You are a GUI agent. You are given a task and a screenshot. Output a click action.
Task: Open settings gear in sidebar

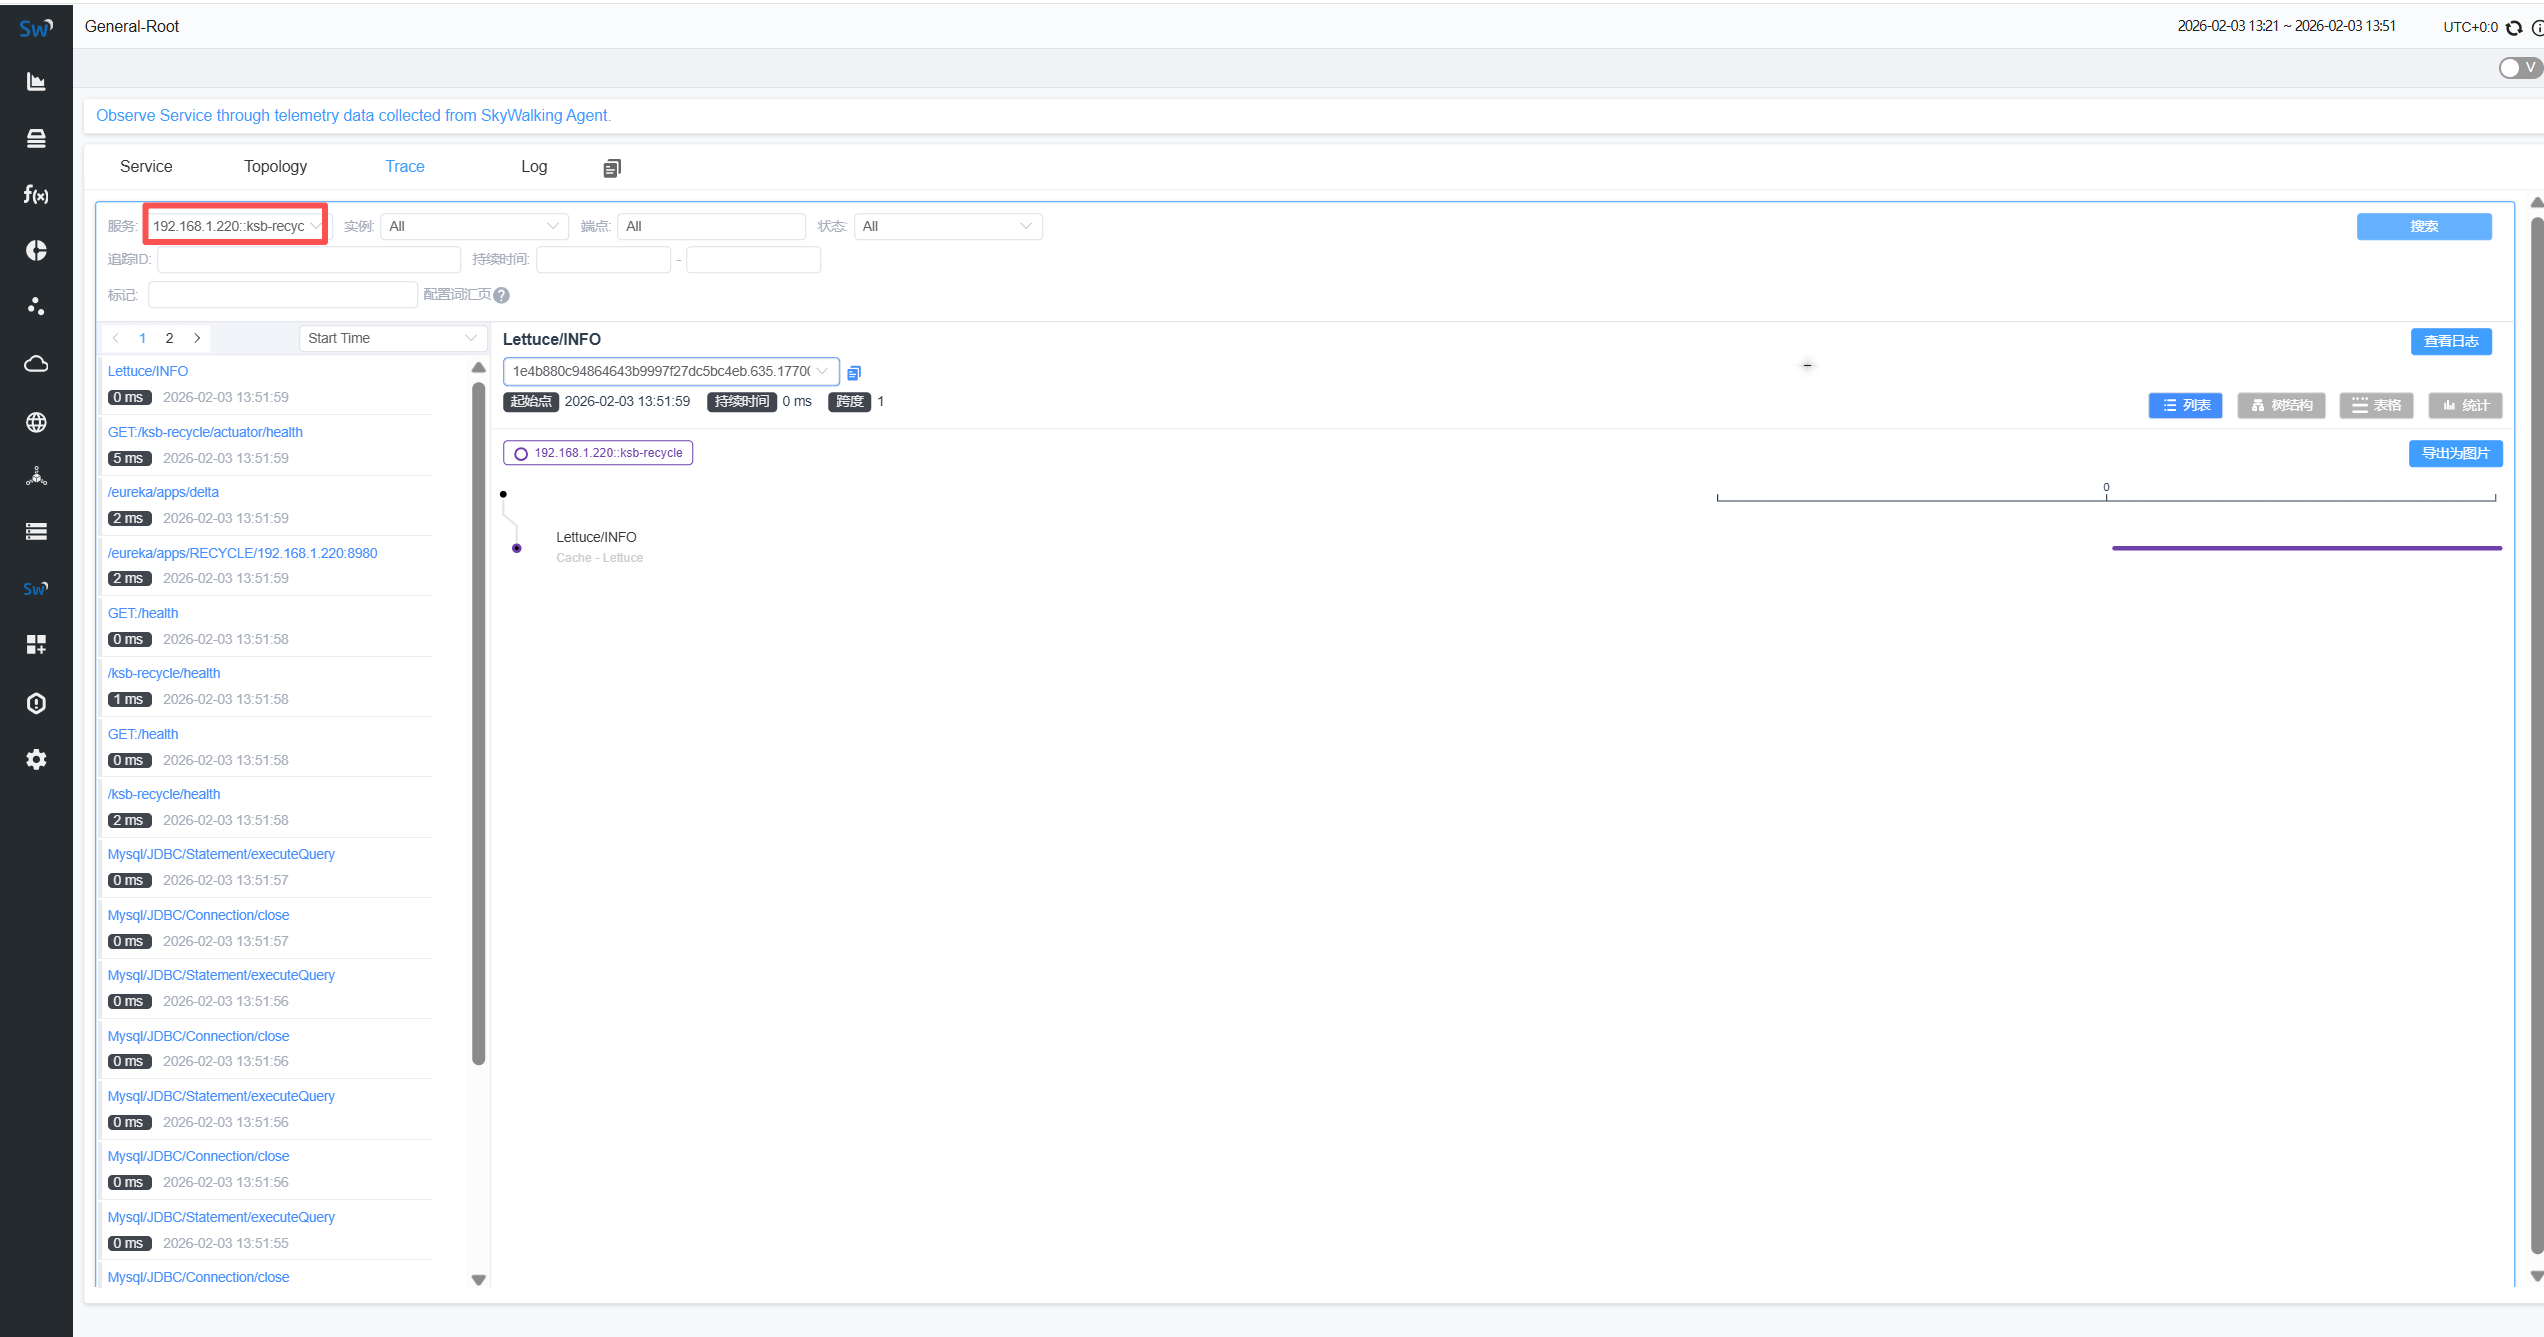point(36,760)
